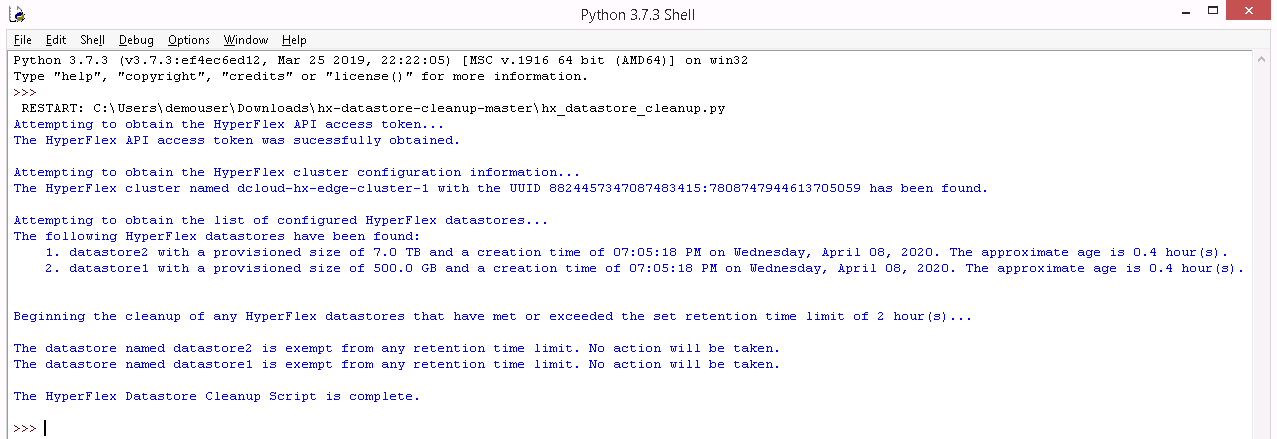Click 'Attempting to obtain the HyperFlex cluster configuration' line
The image size is (1277, 439).
coord(297,172)
